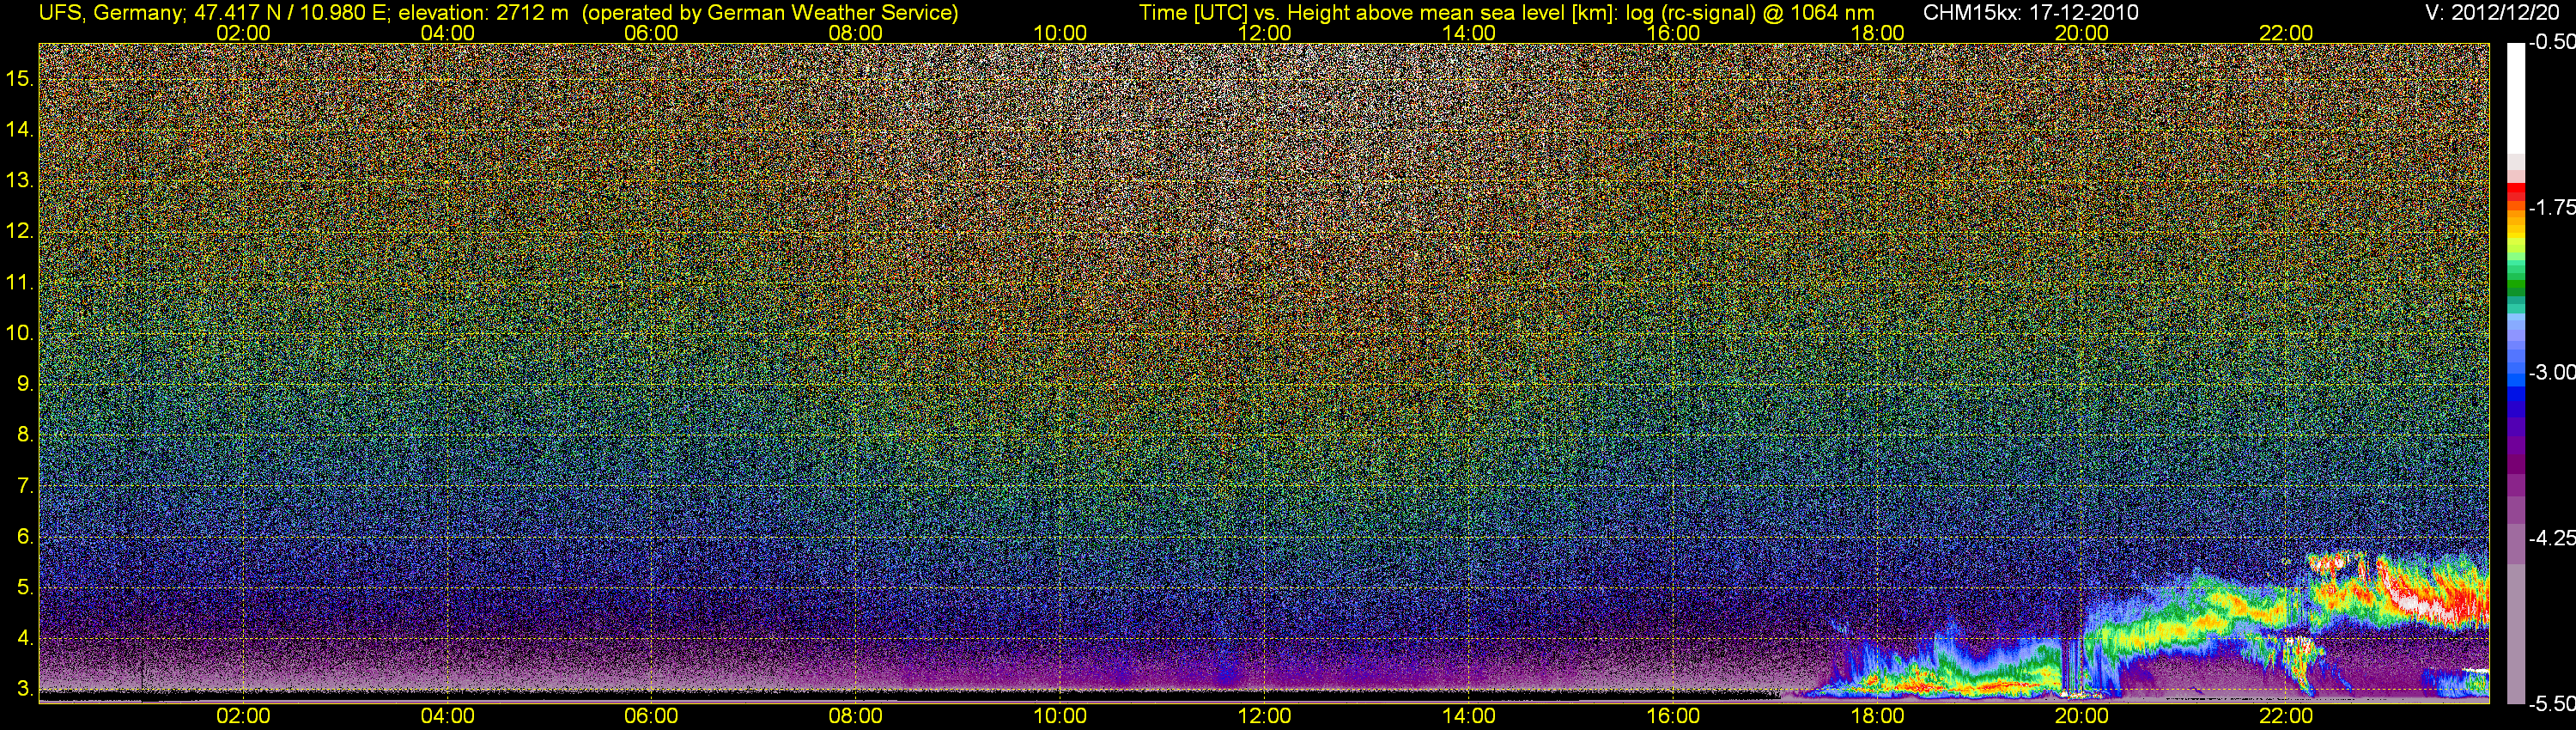The width and height of the screenshot is (2576, 730).
Task: Click the bottom axis label 20:00
Action: coord(2081,716)
